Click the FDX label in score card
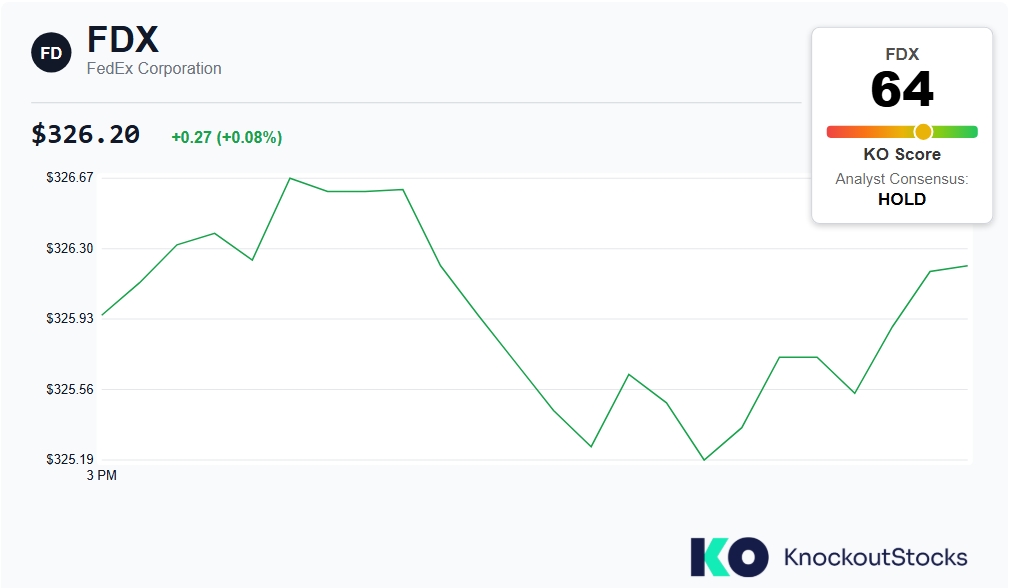 [x=902, y=54]
